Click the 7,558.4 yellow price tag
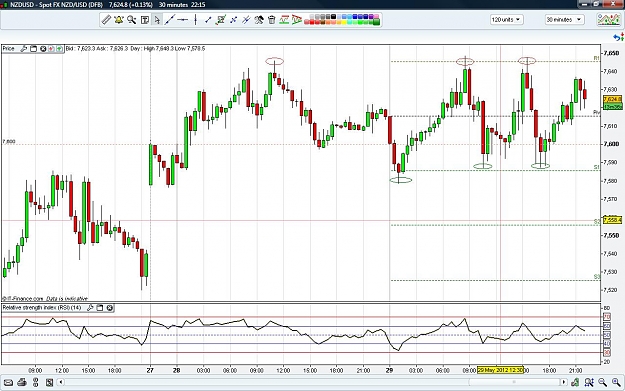Screen dimensions: 625x391 (x=612, y=220)
